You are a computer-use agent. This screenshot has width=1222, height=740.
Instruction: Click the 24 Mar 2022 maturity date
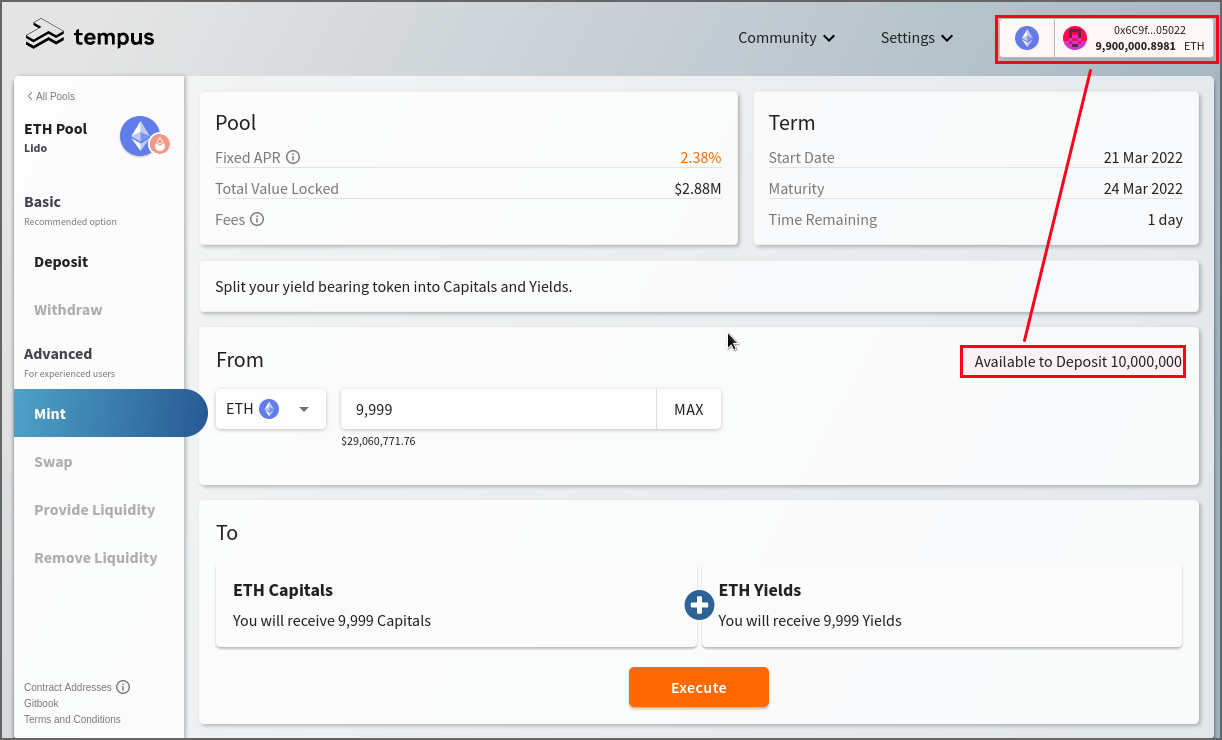point(1143,188)
